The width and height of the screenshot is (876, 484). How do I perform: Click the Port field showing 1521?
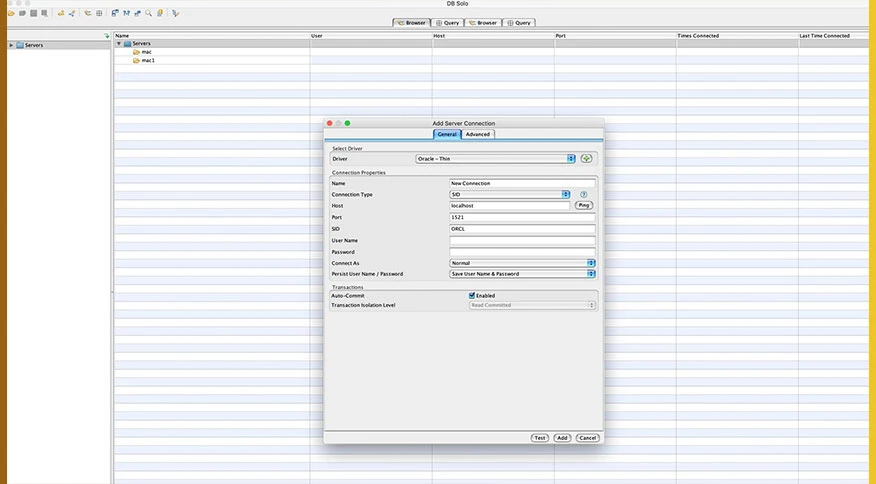click(522, 217)
